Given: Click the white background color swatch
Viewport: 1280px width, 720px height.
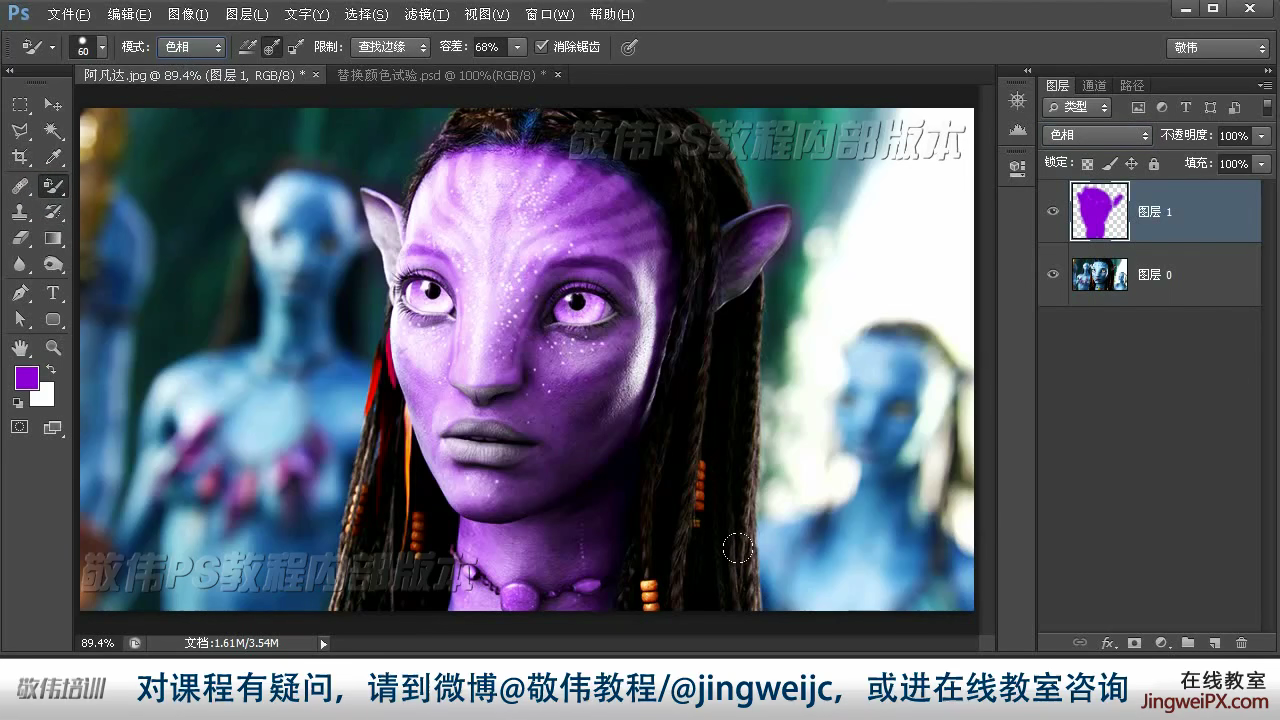Looking at the screenshot, I should [x=46, y=398].
